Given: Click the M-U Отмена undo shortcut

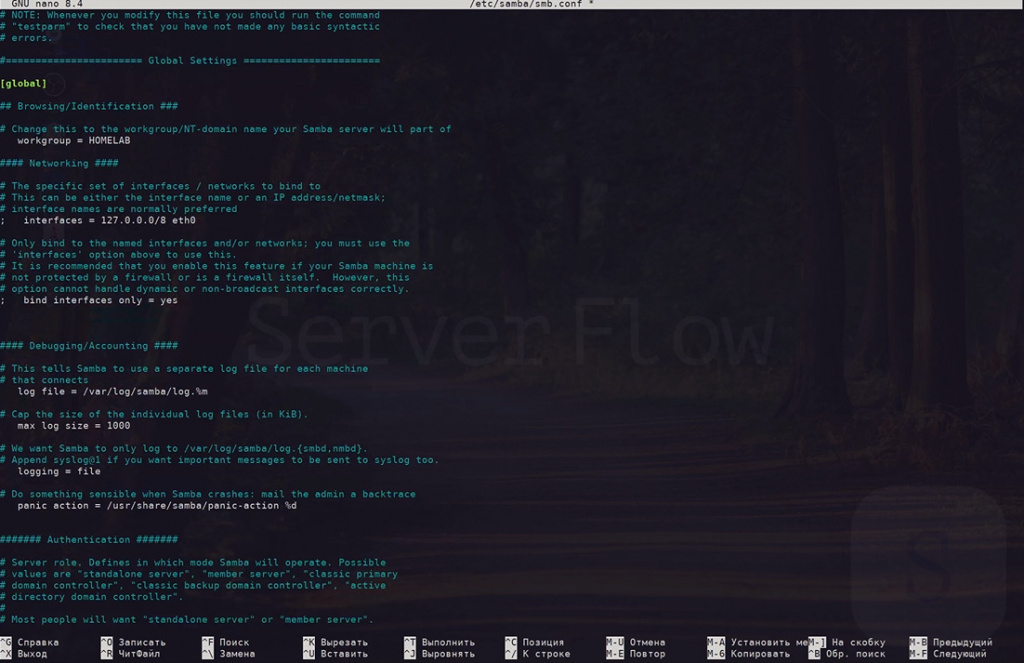Looking at the screenshot, I should pyautogui.click(x=635, y=642).
